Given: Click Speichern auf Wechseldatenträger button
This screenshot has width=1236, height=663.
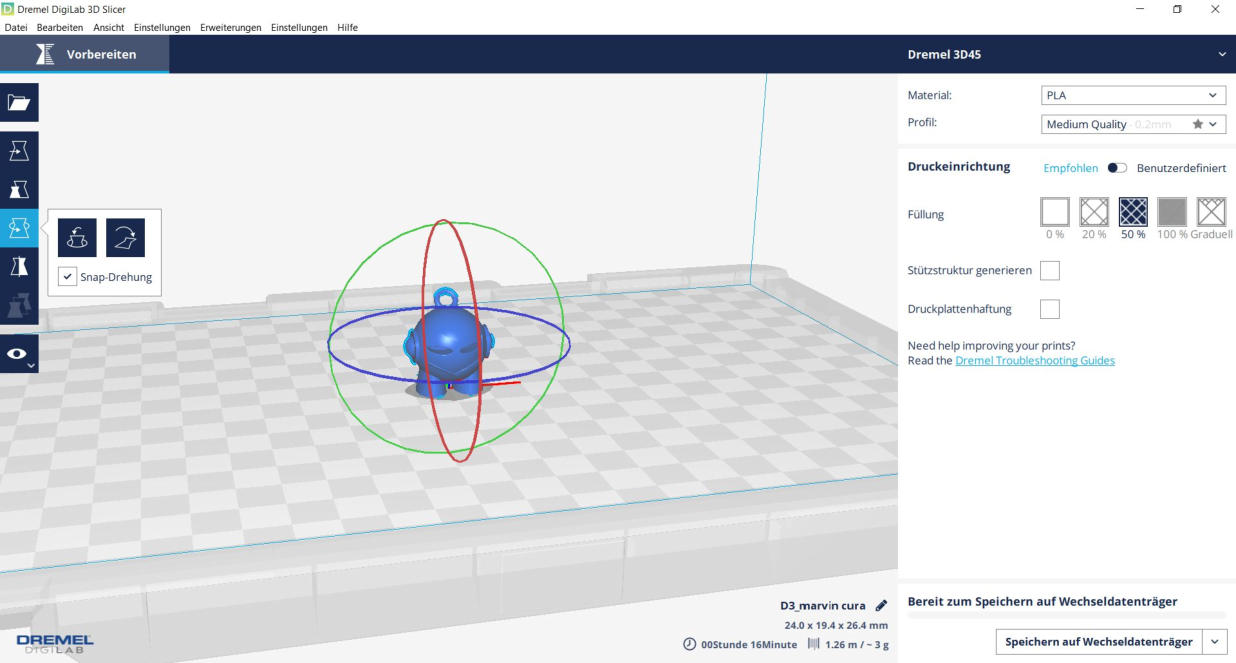Looking at the screenshot, I should coord(1099,642).
